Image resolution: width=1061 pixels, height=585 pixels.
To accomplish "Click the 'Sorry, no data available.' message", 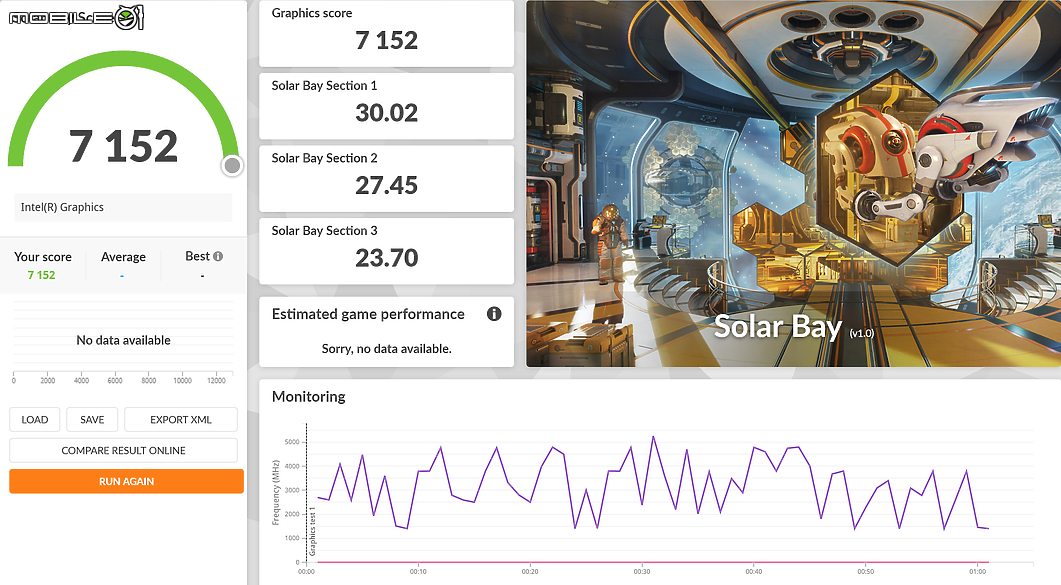I will click(386, 349).
